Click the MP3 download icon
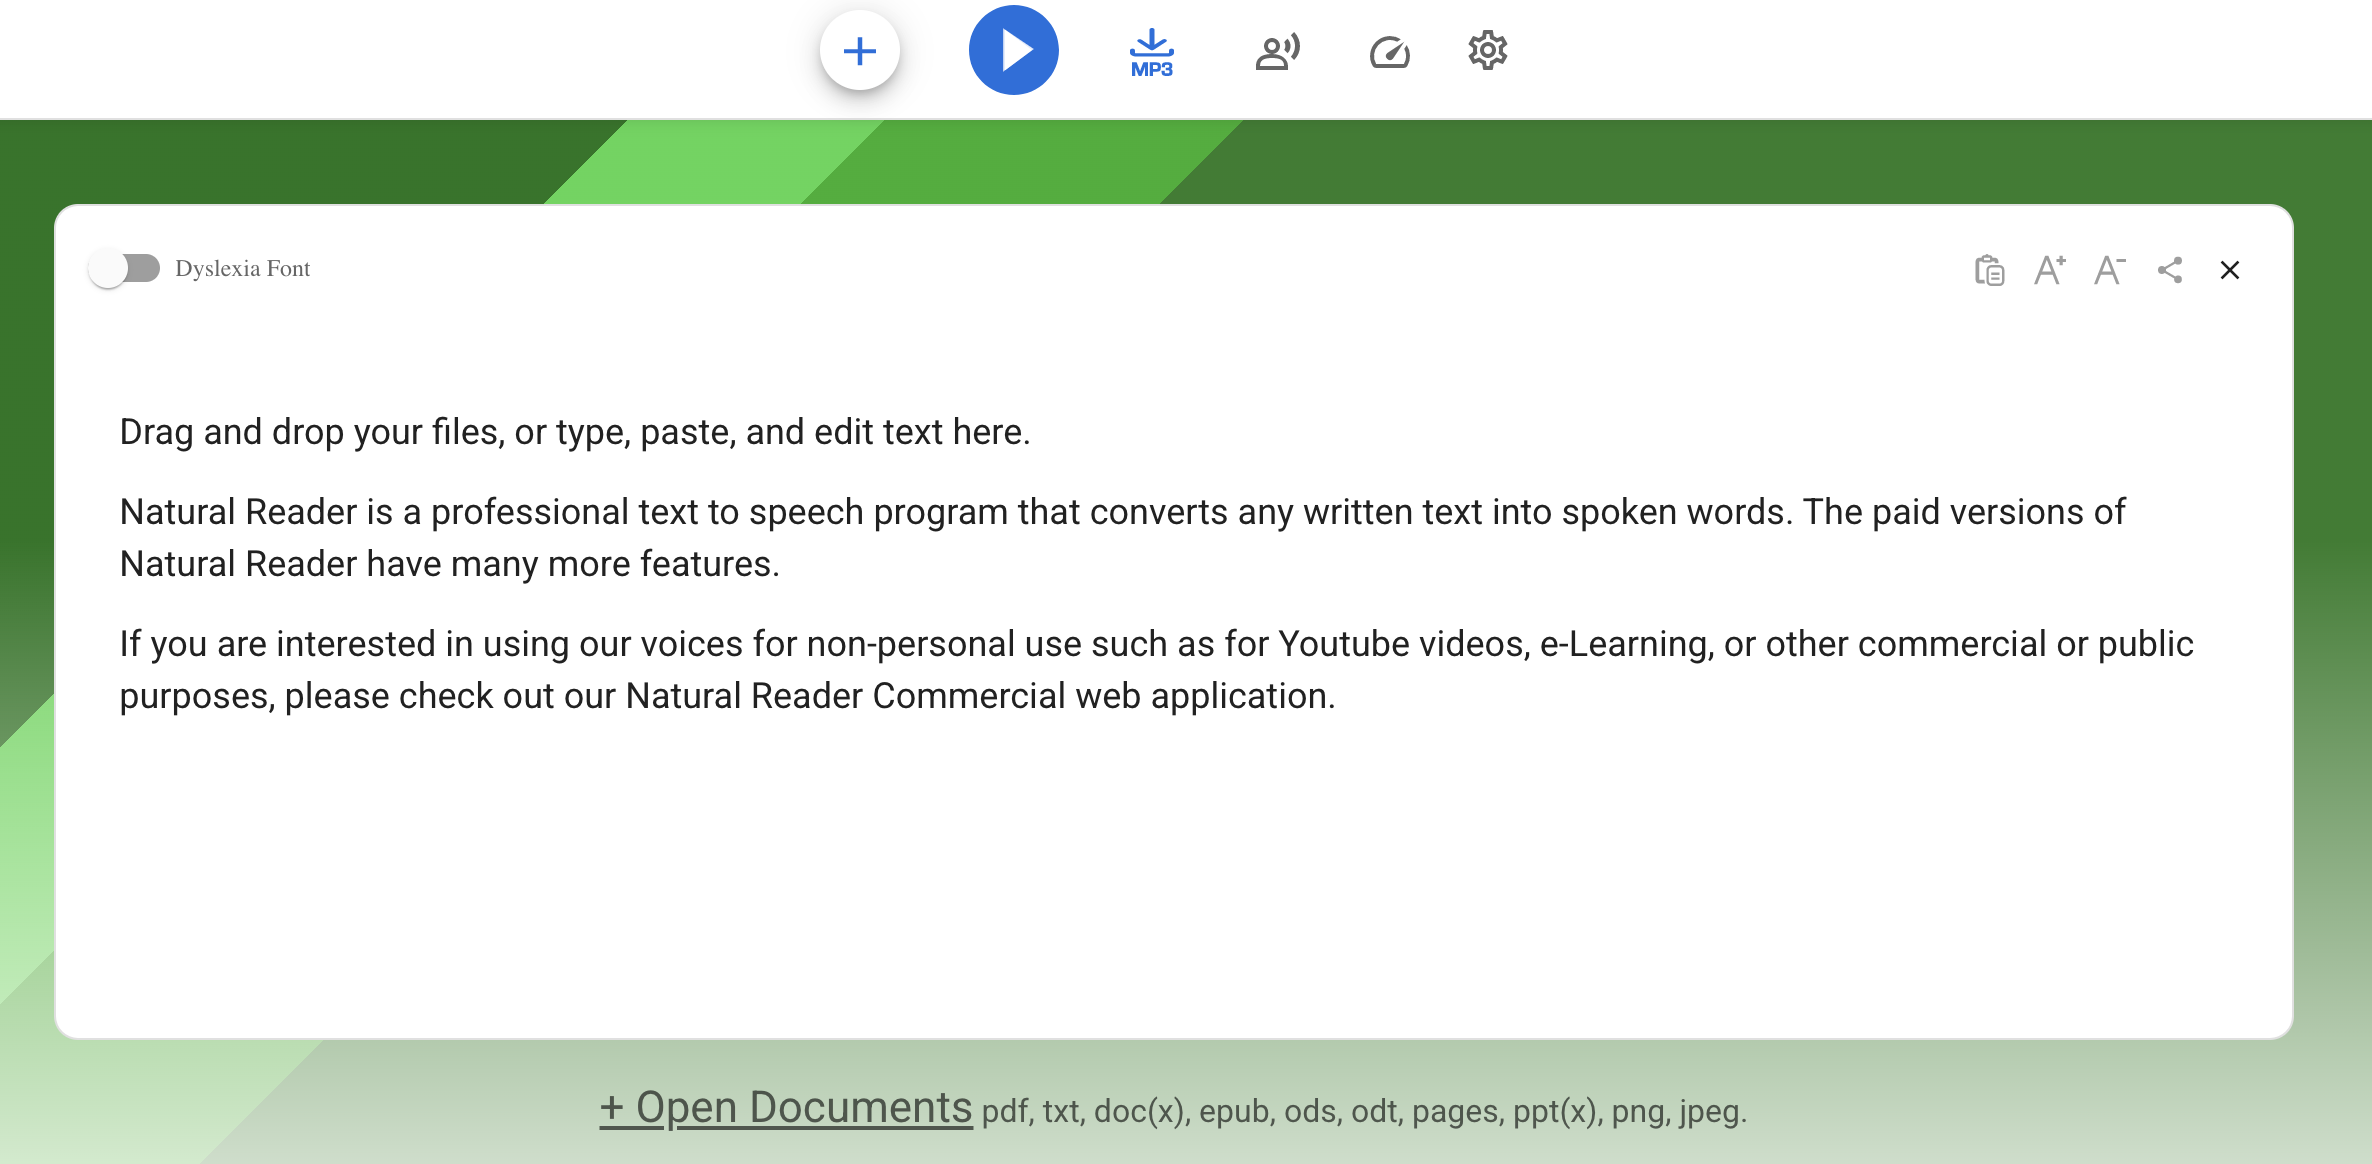Image resolution: width=2372 pixels, height=1164 pixels. click(1150, 50)
